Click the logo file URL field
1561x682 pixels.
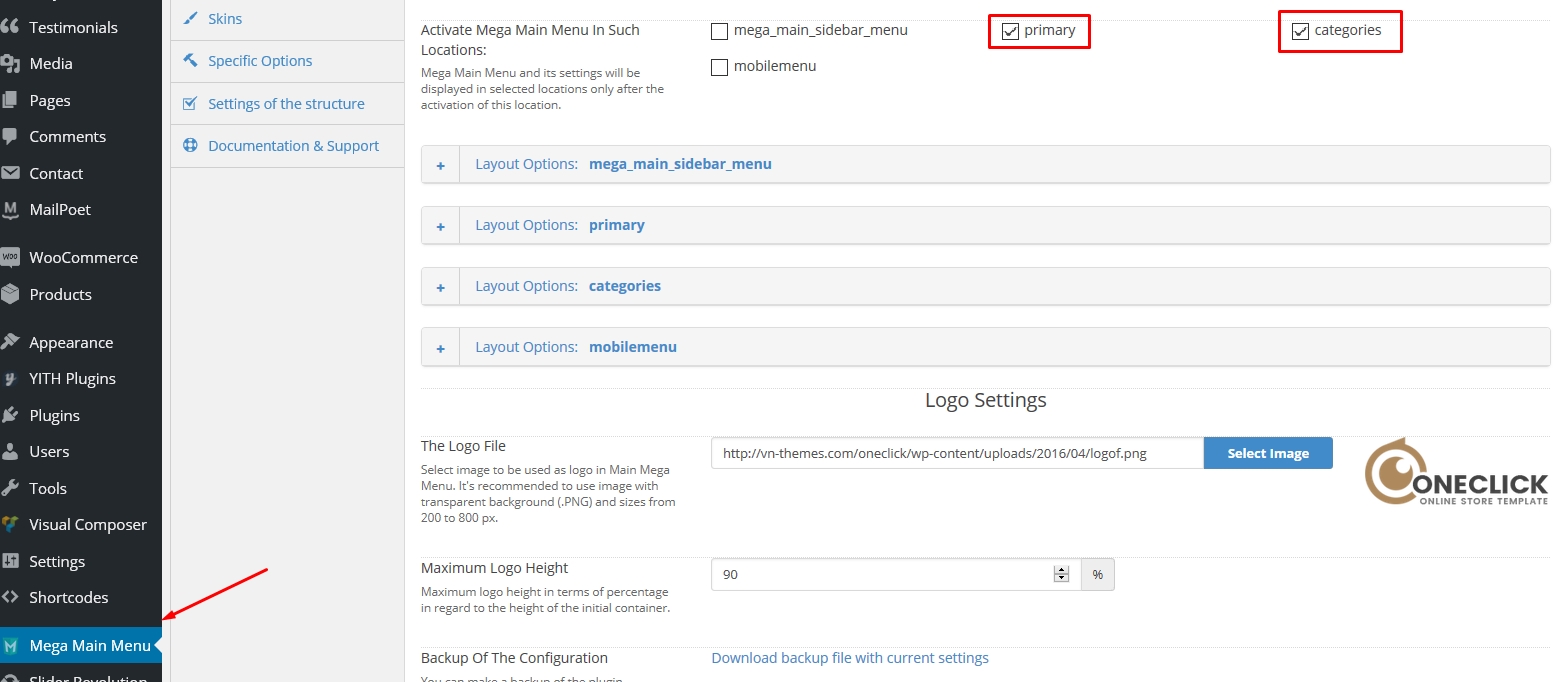956,453
